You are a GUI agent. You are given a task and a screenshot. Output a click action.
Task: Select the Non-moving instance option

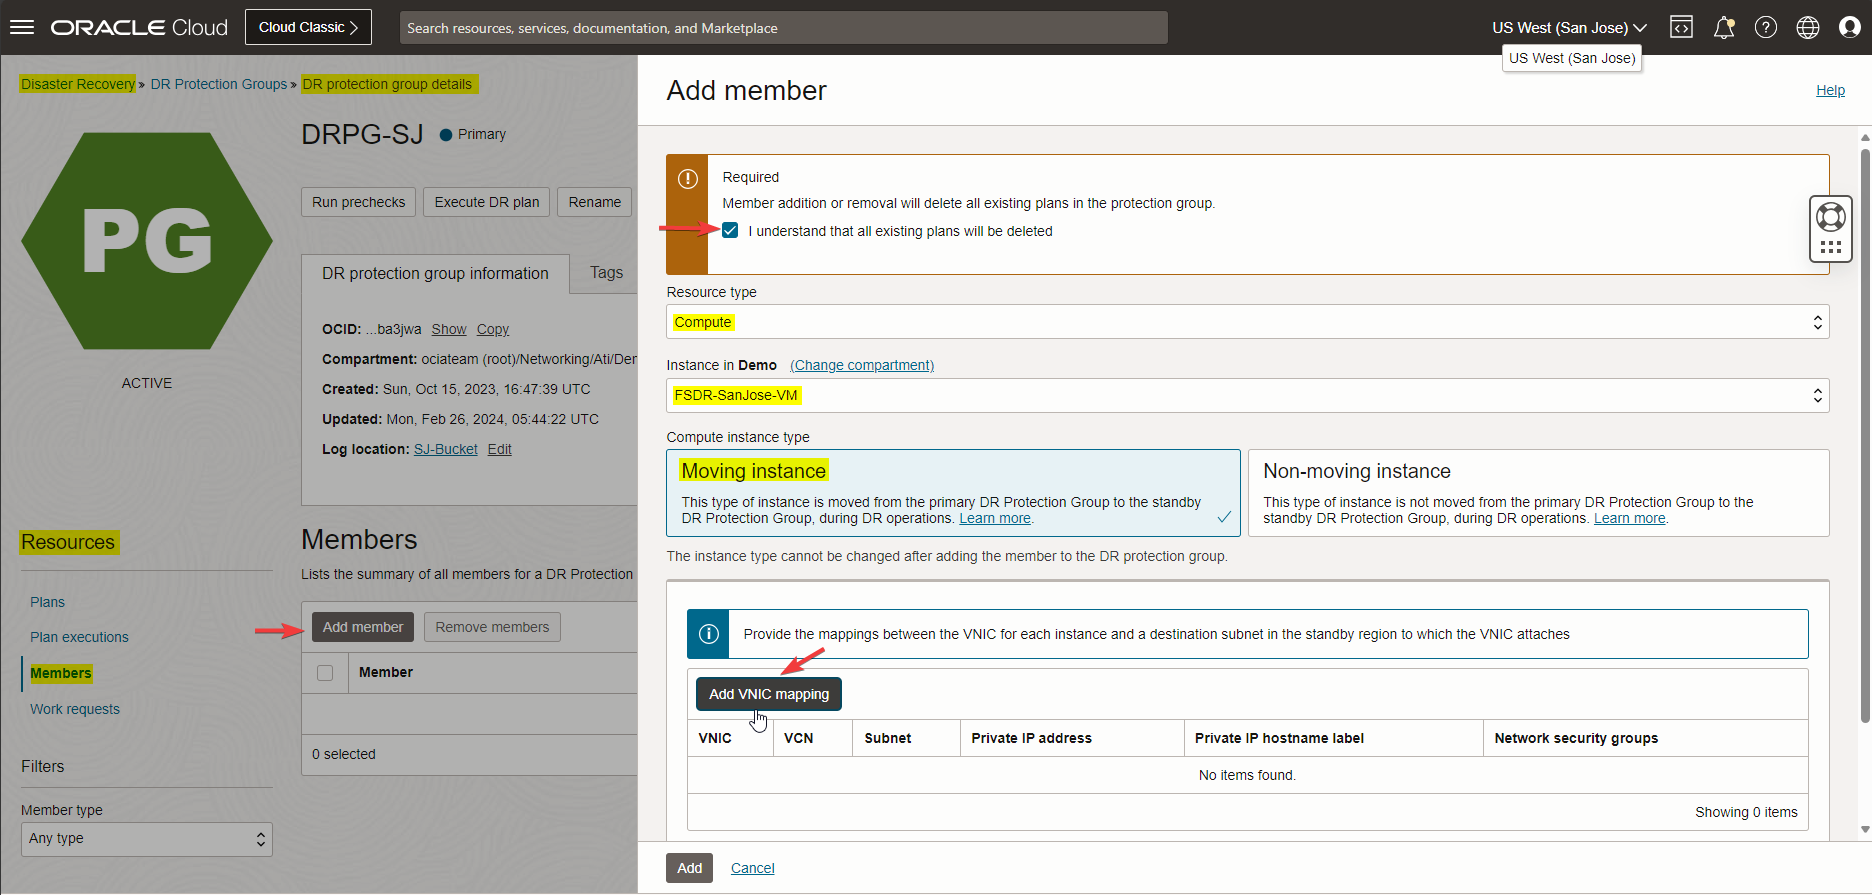pyautogui.click(x=1538, y=493)
